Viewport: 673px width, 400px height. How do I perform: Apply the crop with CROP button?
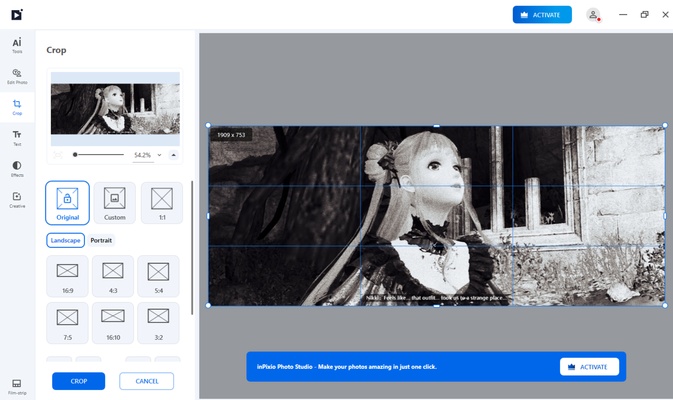point(79,381)
